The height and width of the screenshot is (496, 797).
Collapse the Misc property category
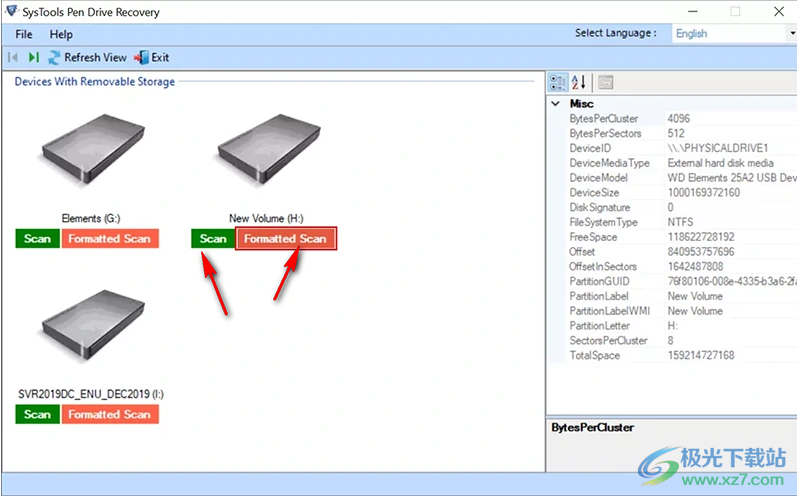tap(556, 104)
